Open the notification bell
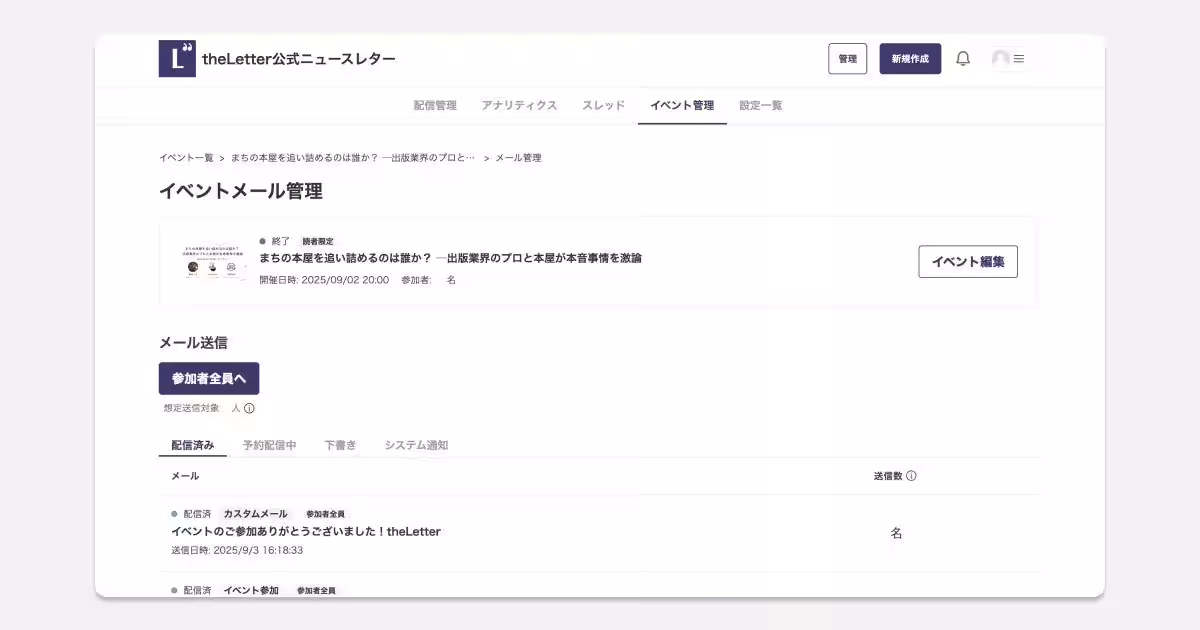 pyautogui.click(x=963, y=59)
